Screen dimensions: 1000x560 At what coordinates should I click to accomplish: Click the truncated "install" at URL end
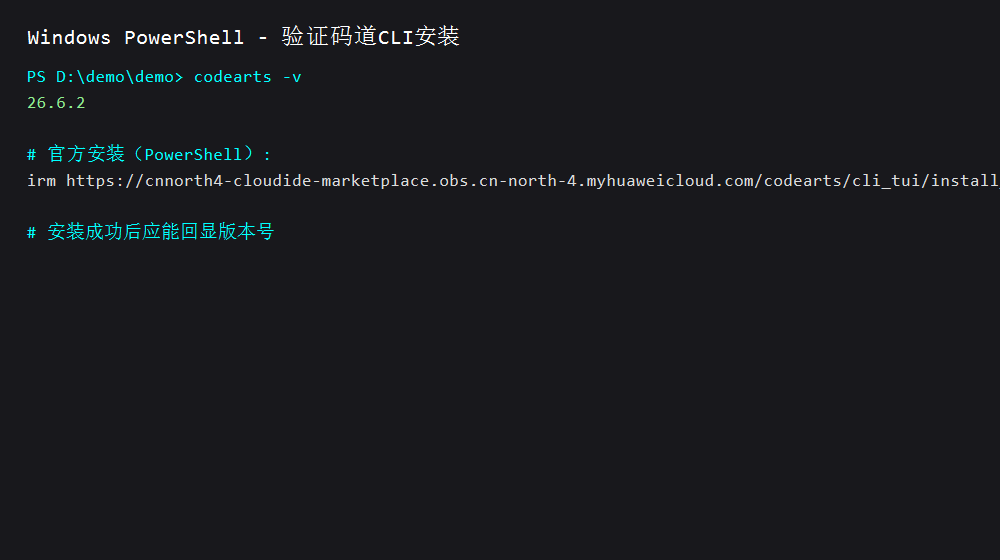tap(965, 181)
